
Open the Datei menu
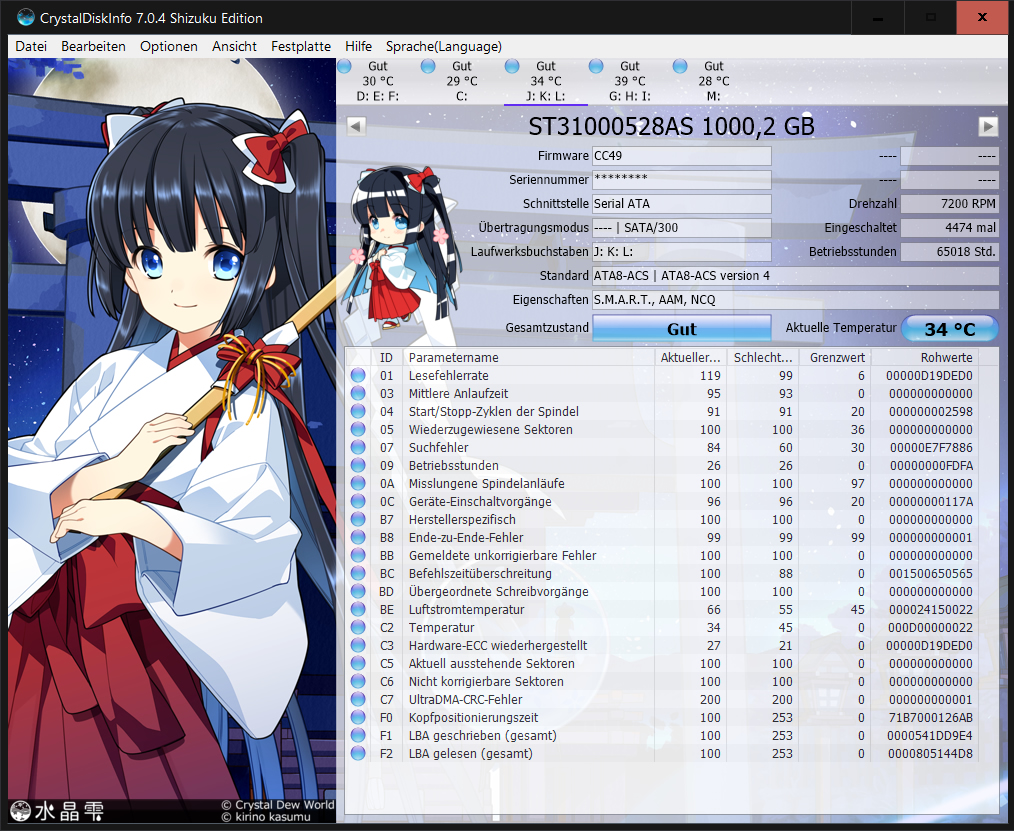tap(31, 46)
